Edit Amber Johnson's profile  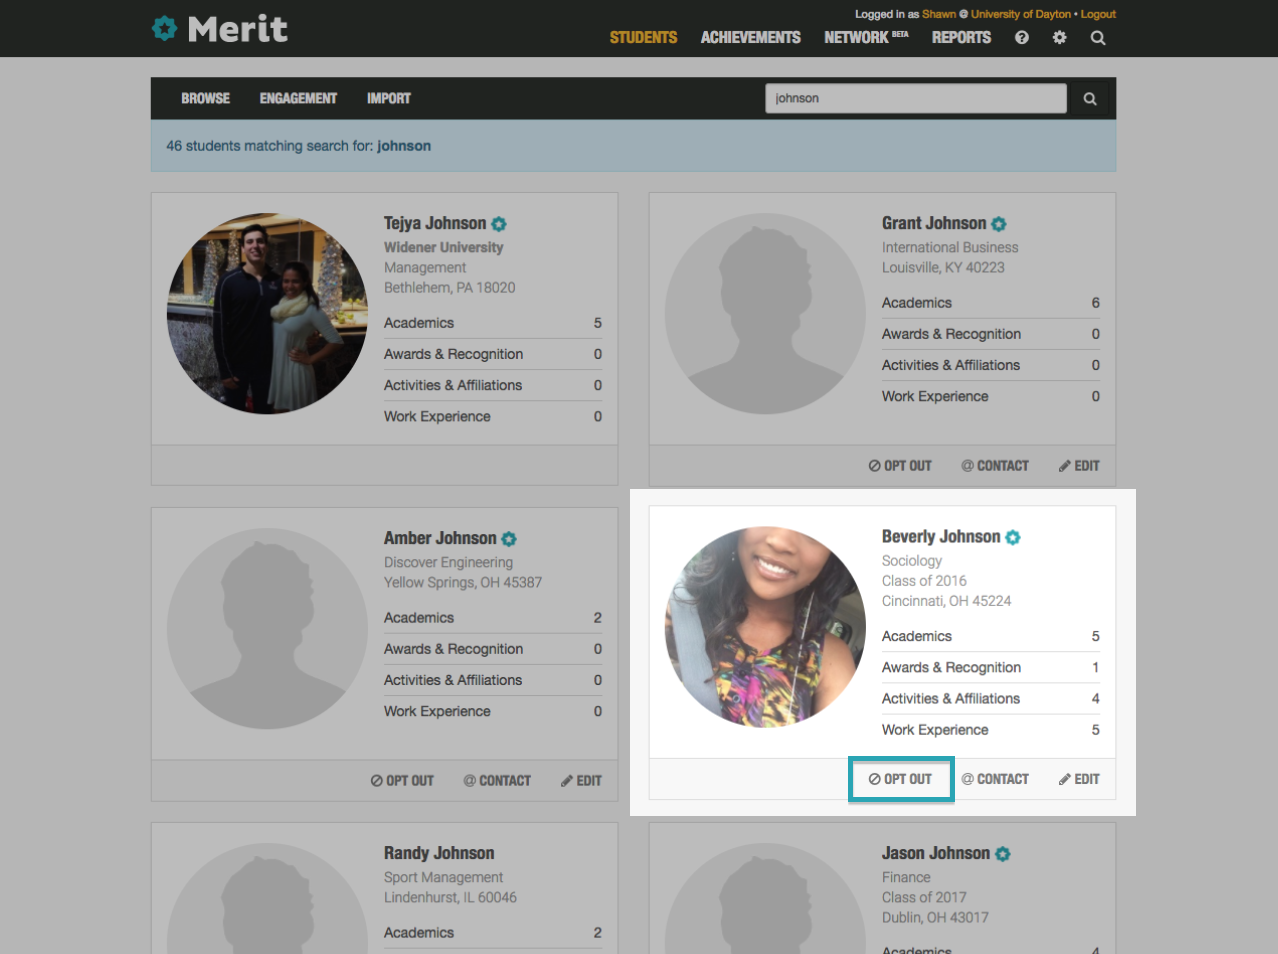[x=581, y=781]
